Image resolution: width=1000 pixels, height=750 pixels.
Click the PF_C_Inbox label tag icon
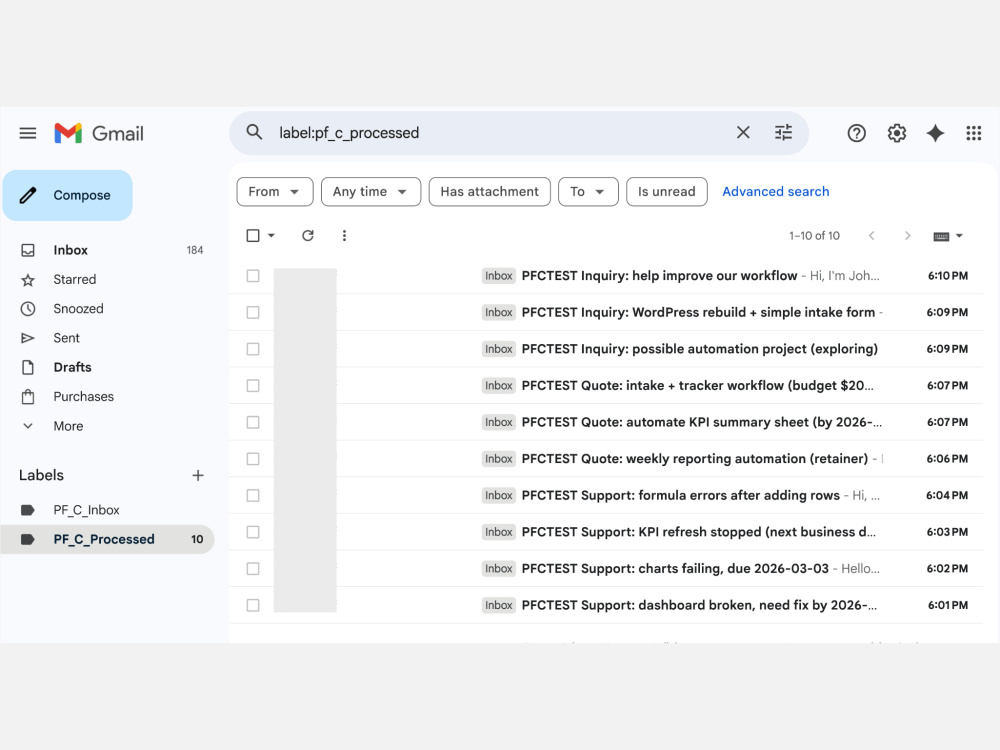(28, 510)
